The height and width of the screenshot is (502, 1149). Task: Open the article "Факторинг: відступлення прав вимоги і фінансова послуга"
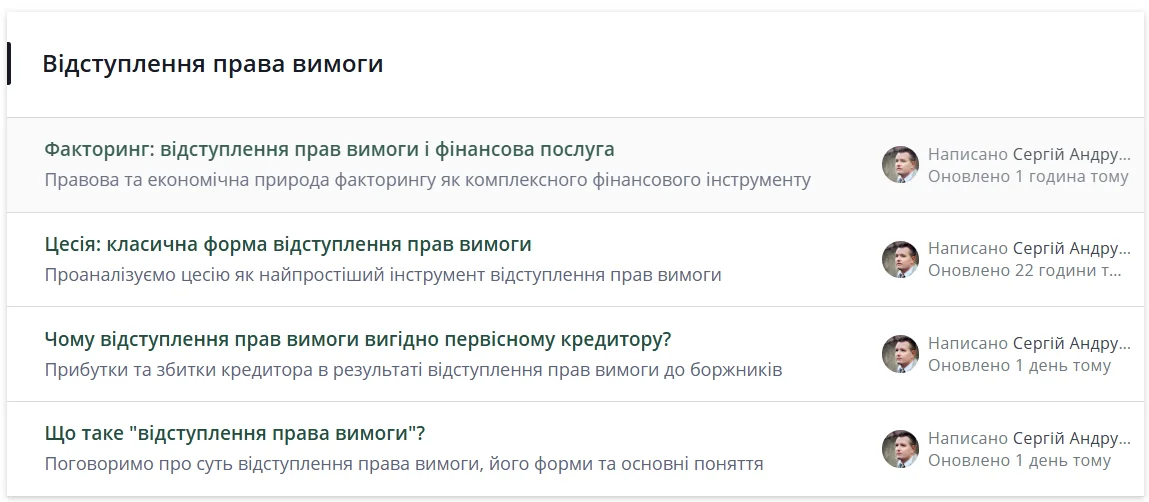click(x=329, y=149)
